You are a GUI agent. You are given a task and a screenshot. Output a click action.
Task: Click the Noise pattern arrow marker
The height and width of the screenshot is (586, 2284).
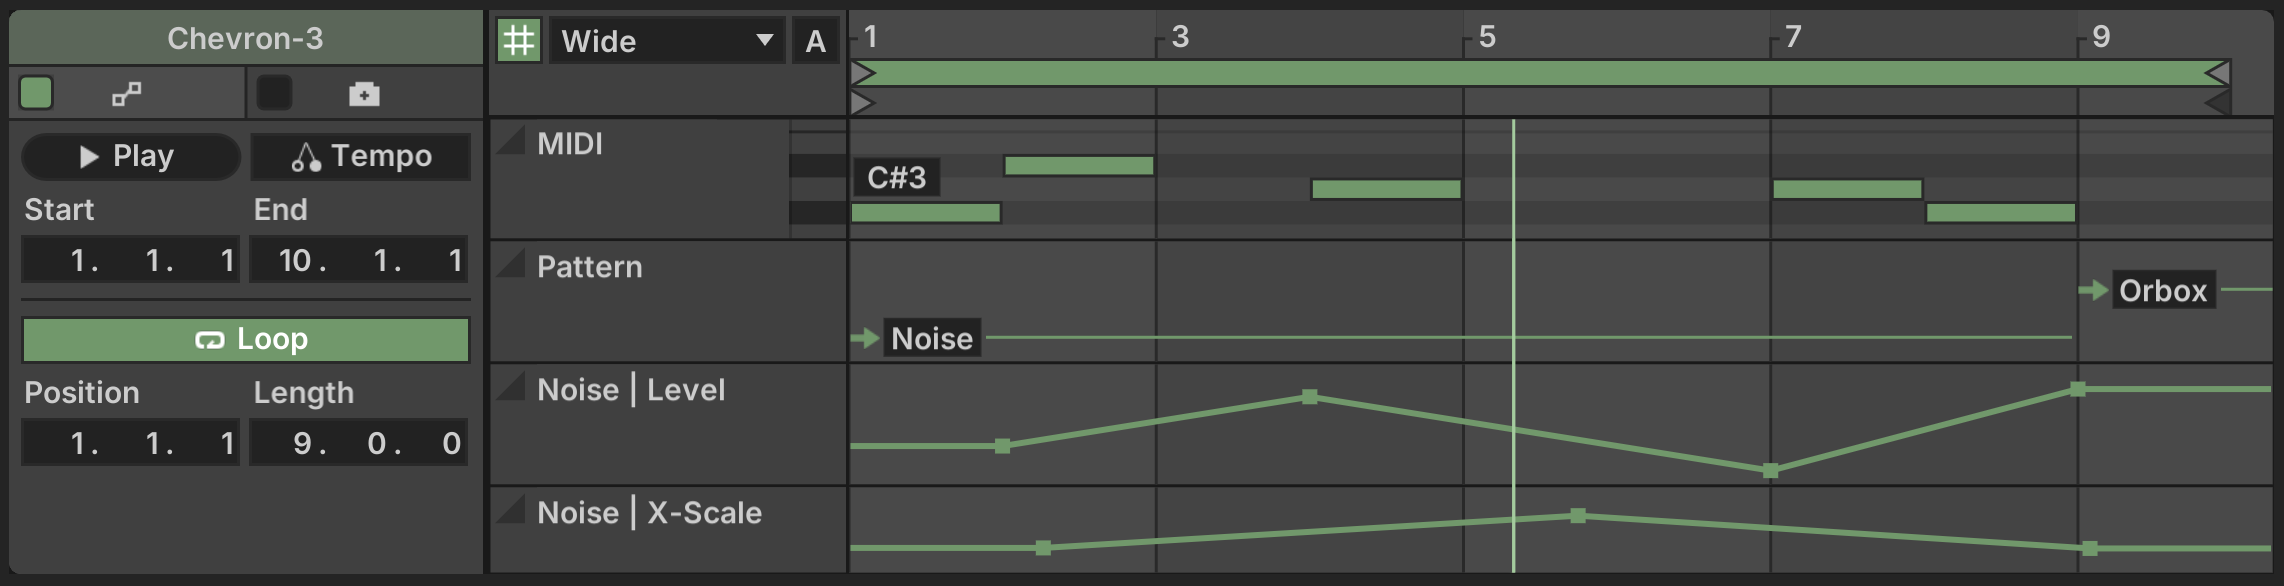(x=864, y=338)
